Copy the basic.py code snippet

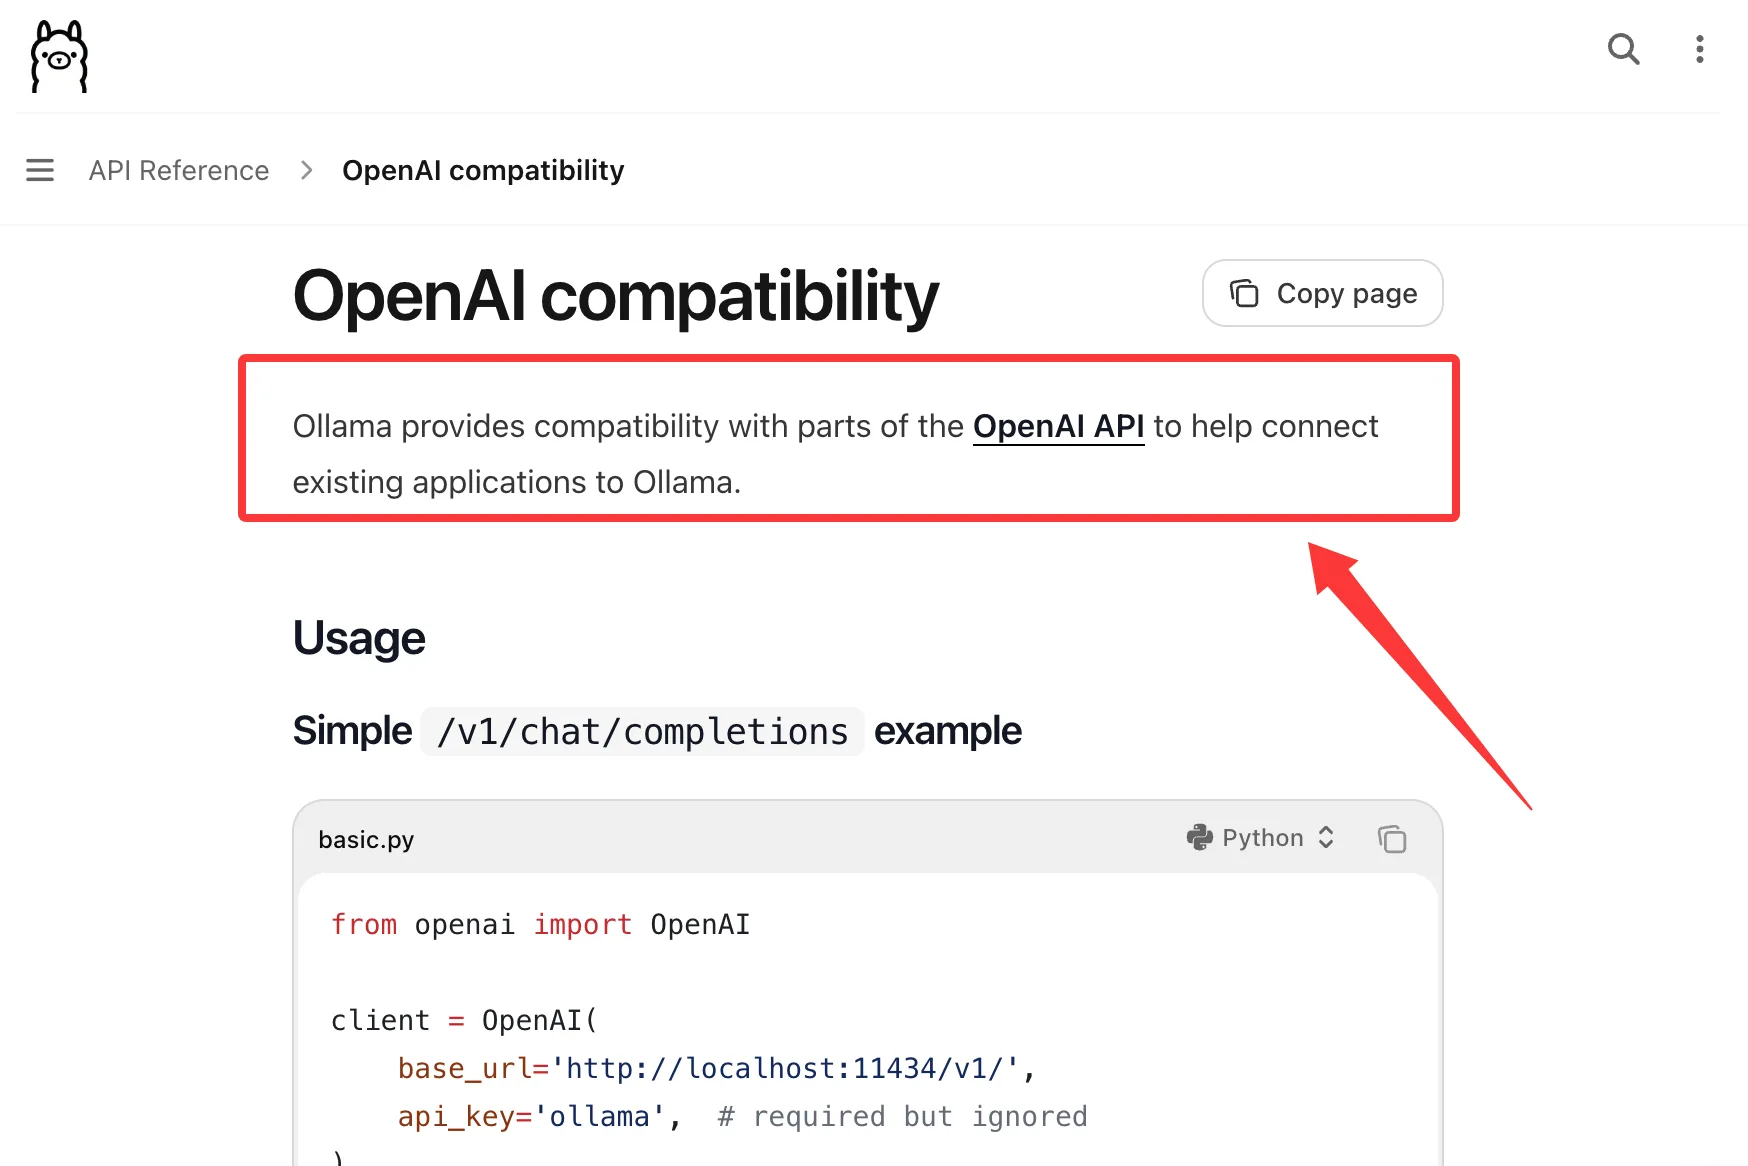(x=1391, y=838)
